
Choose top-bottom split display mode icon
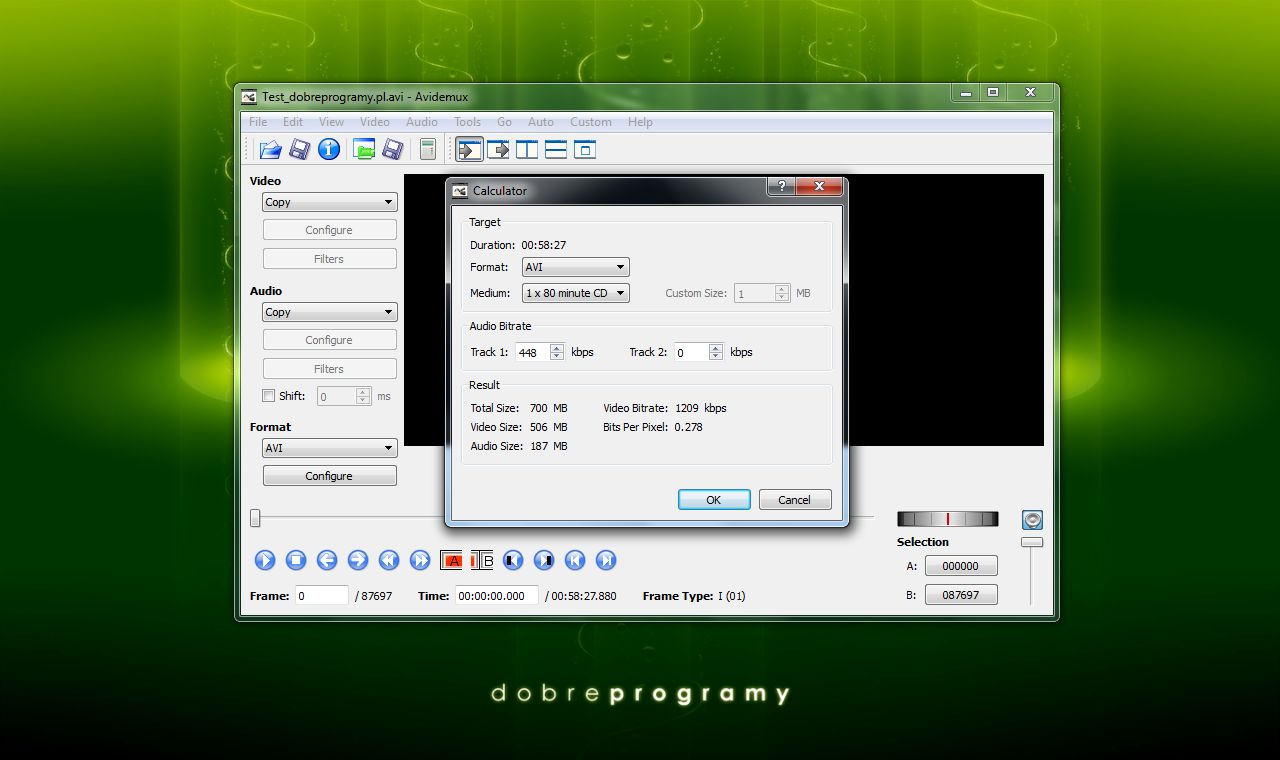point(556,150)
